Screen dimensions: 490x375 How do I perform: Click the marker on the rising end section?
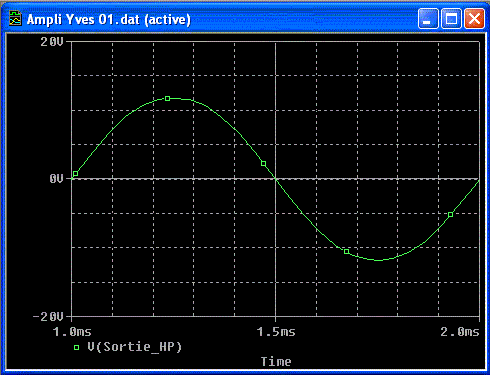click(451, 215)
